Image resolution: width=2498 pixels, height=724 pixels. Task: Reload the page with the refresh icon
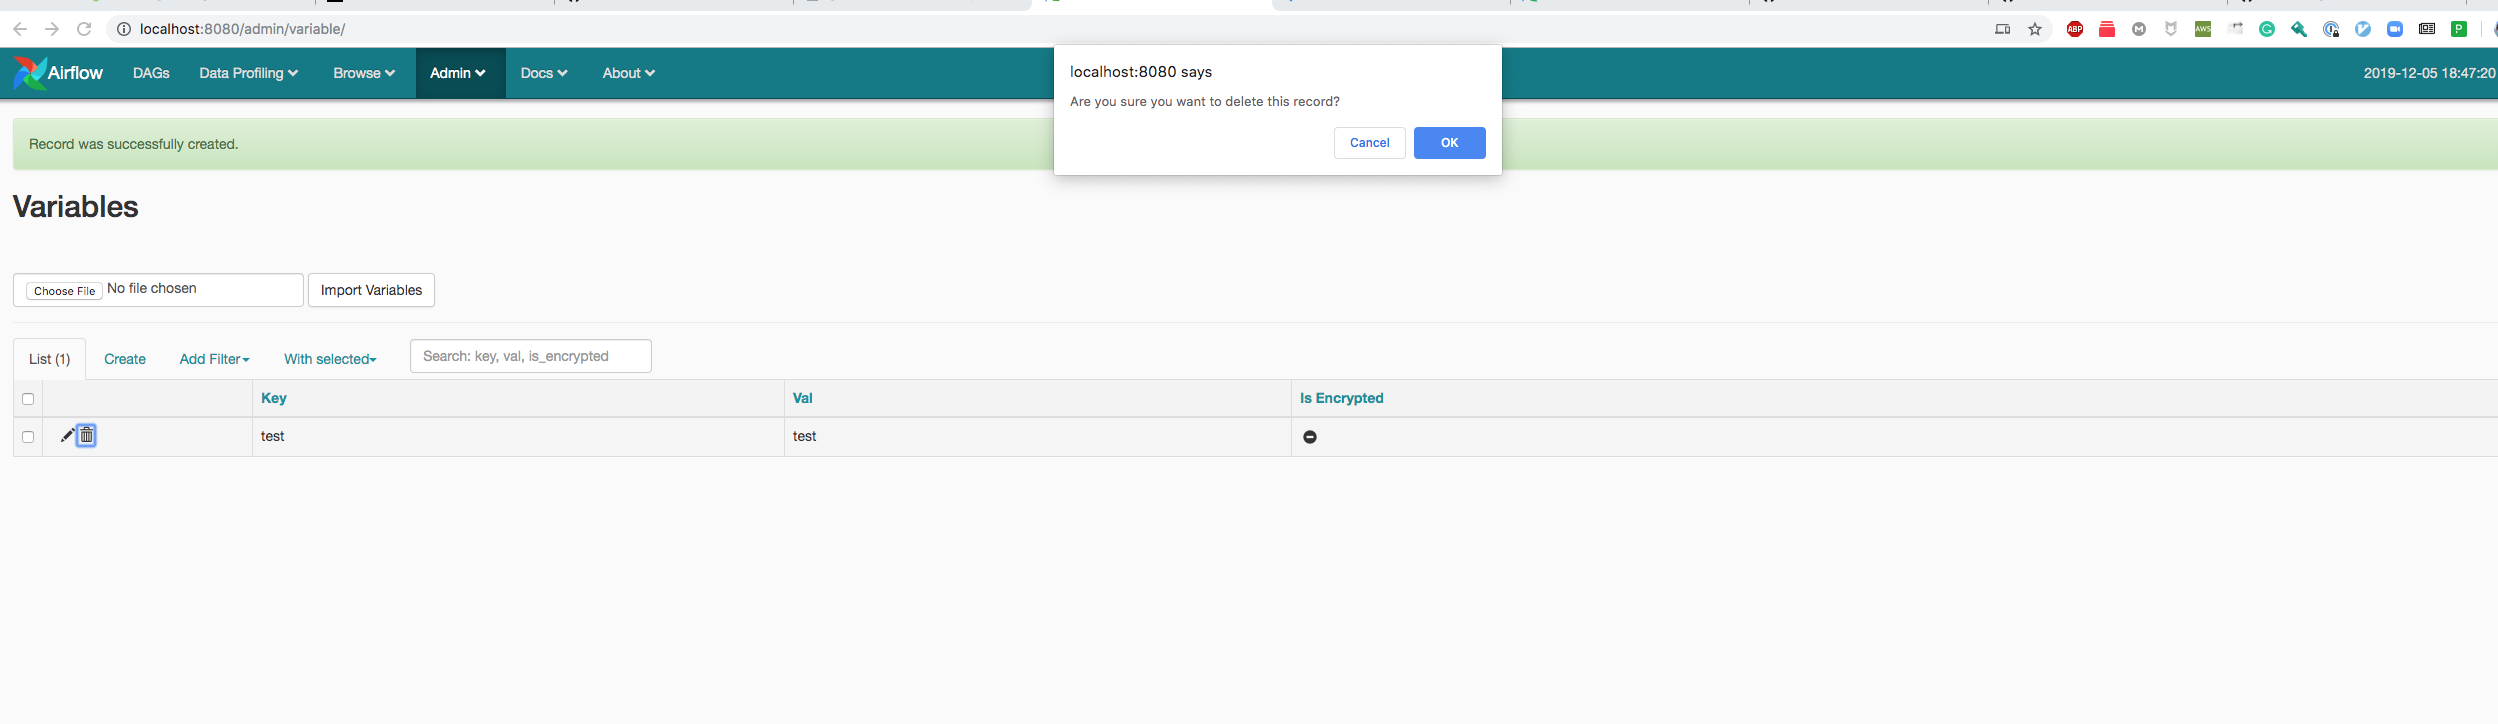coord(84,29)
